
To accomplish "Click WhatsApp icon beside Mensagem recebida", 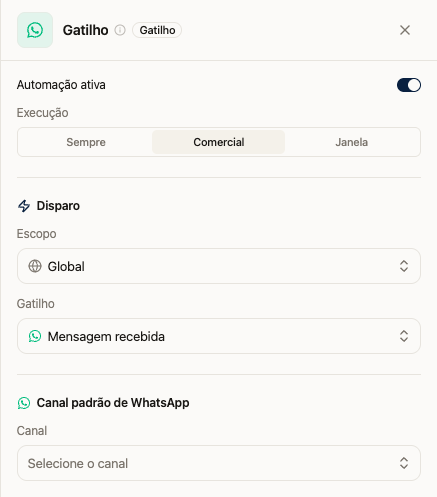I will coord(35,336).
